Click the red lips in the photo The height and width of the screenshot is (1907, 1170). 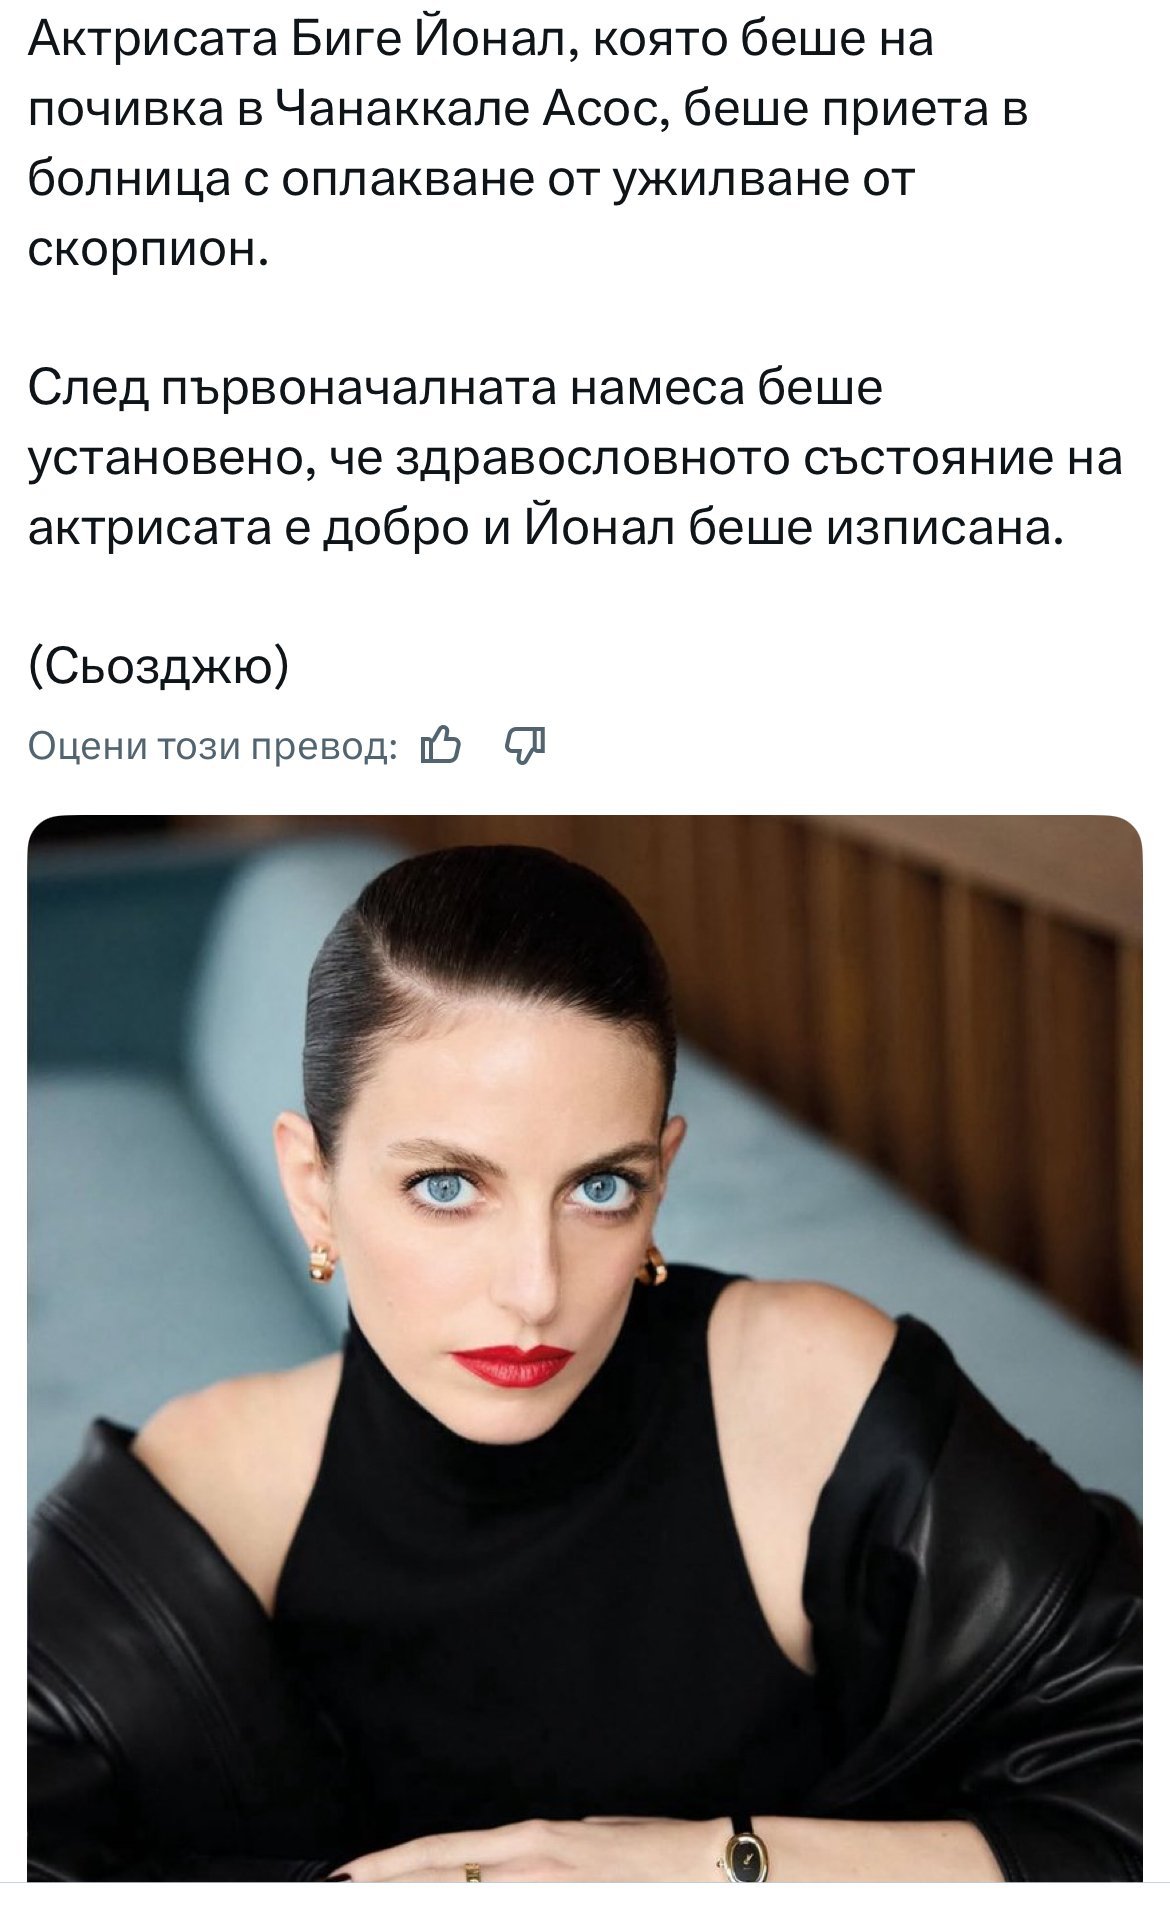tap(512, 1364)
